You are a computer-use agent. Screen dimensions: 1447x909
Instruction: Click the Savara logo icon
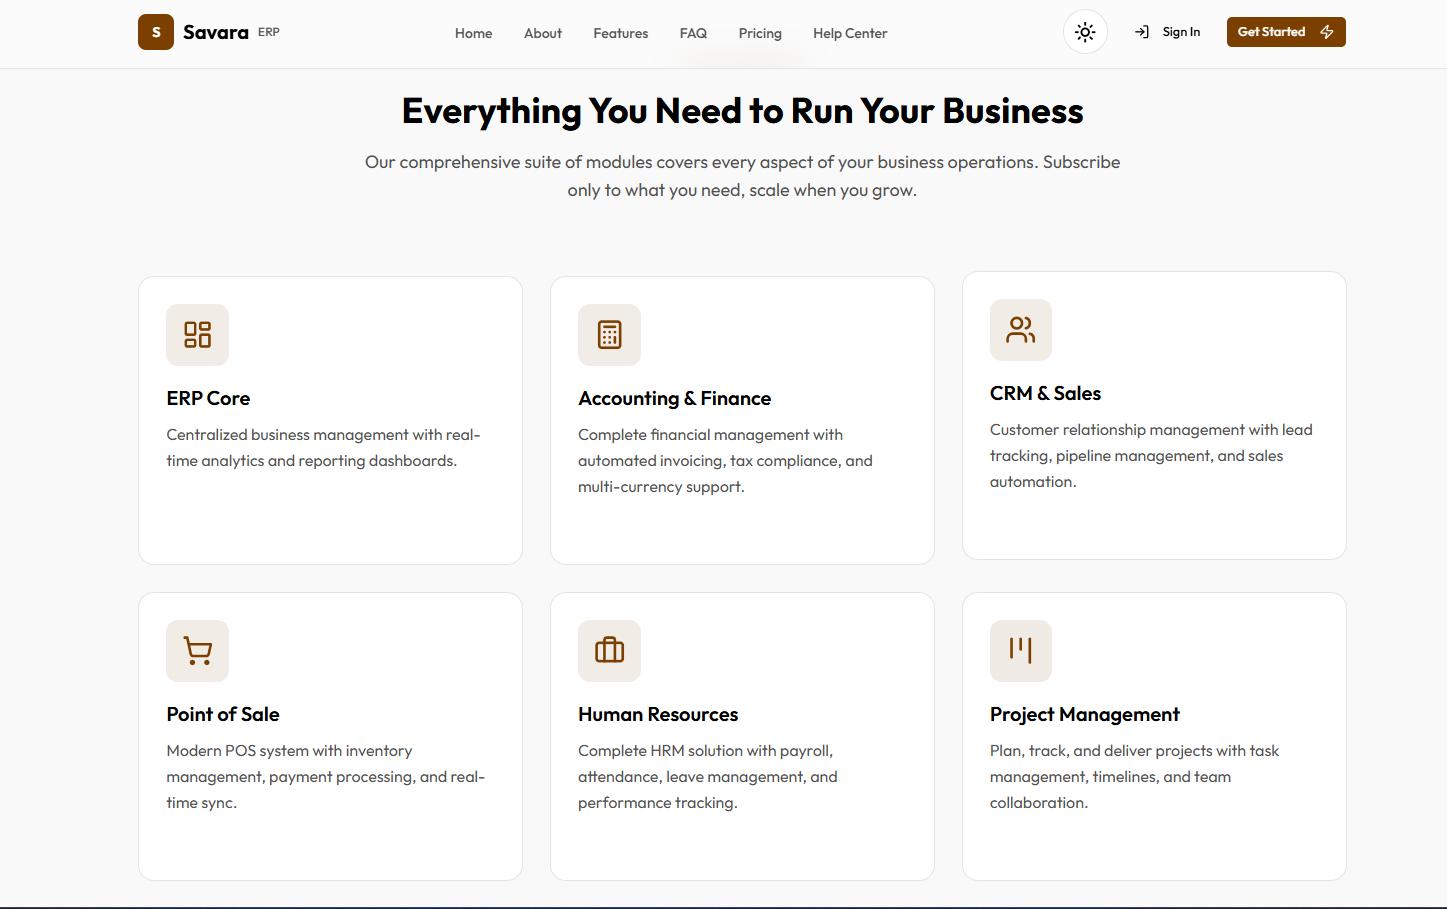tap(156, 32)
